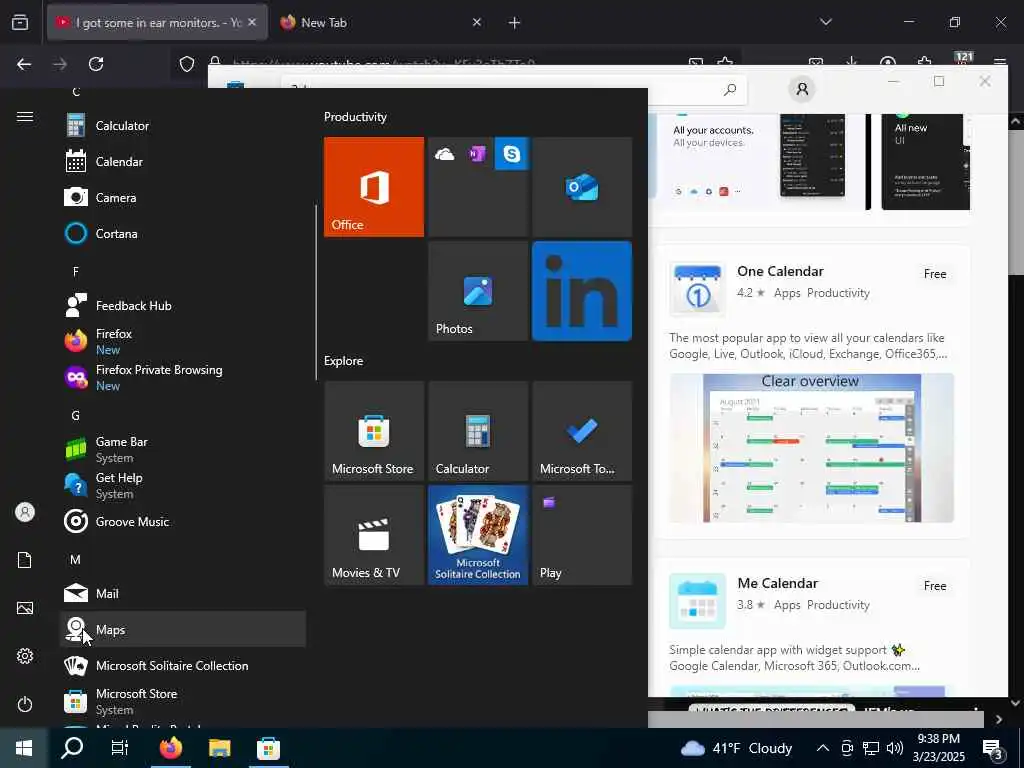
Task: Open the Play folder tile
Action: click(582, 535)
